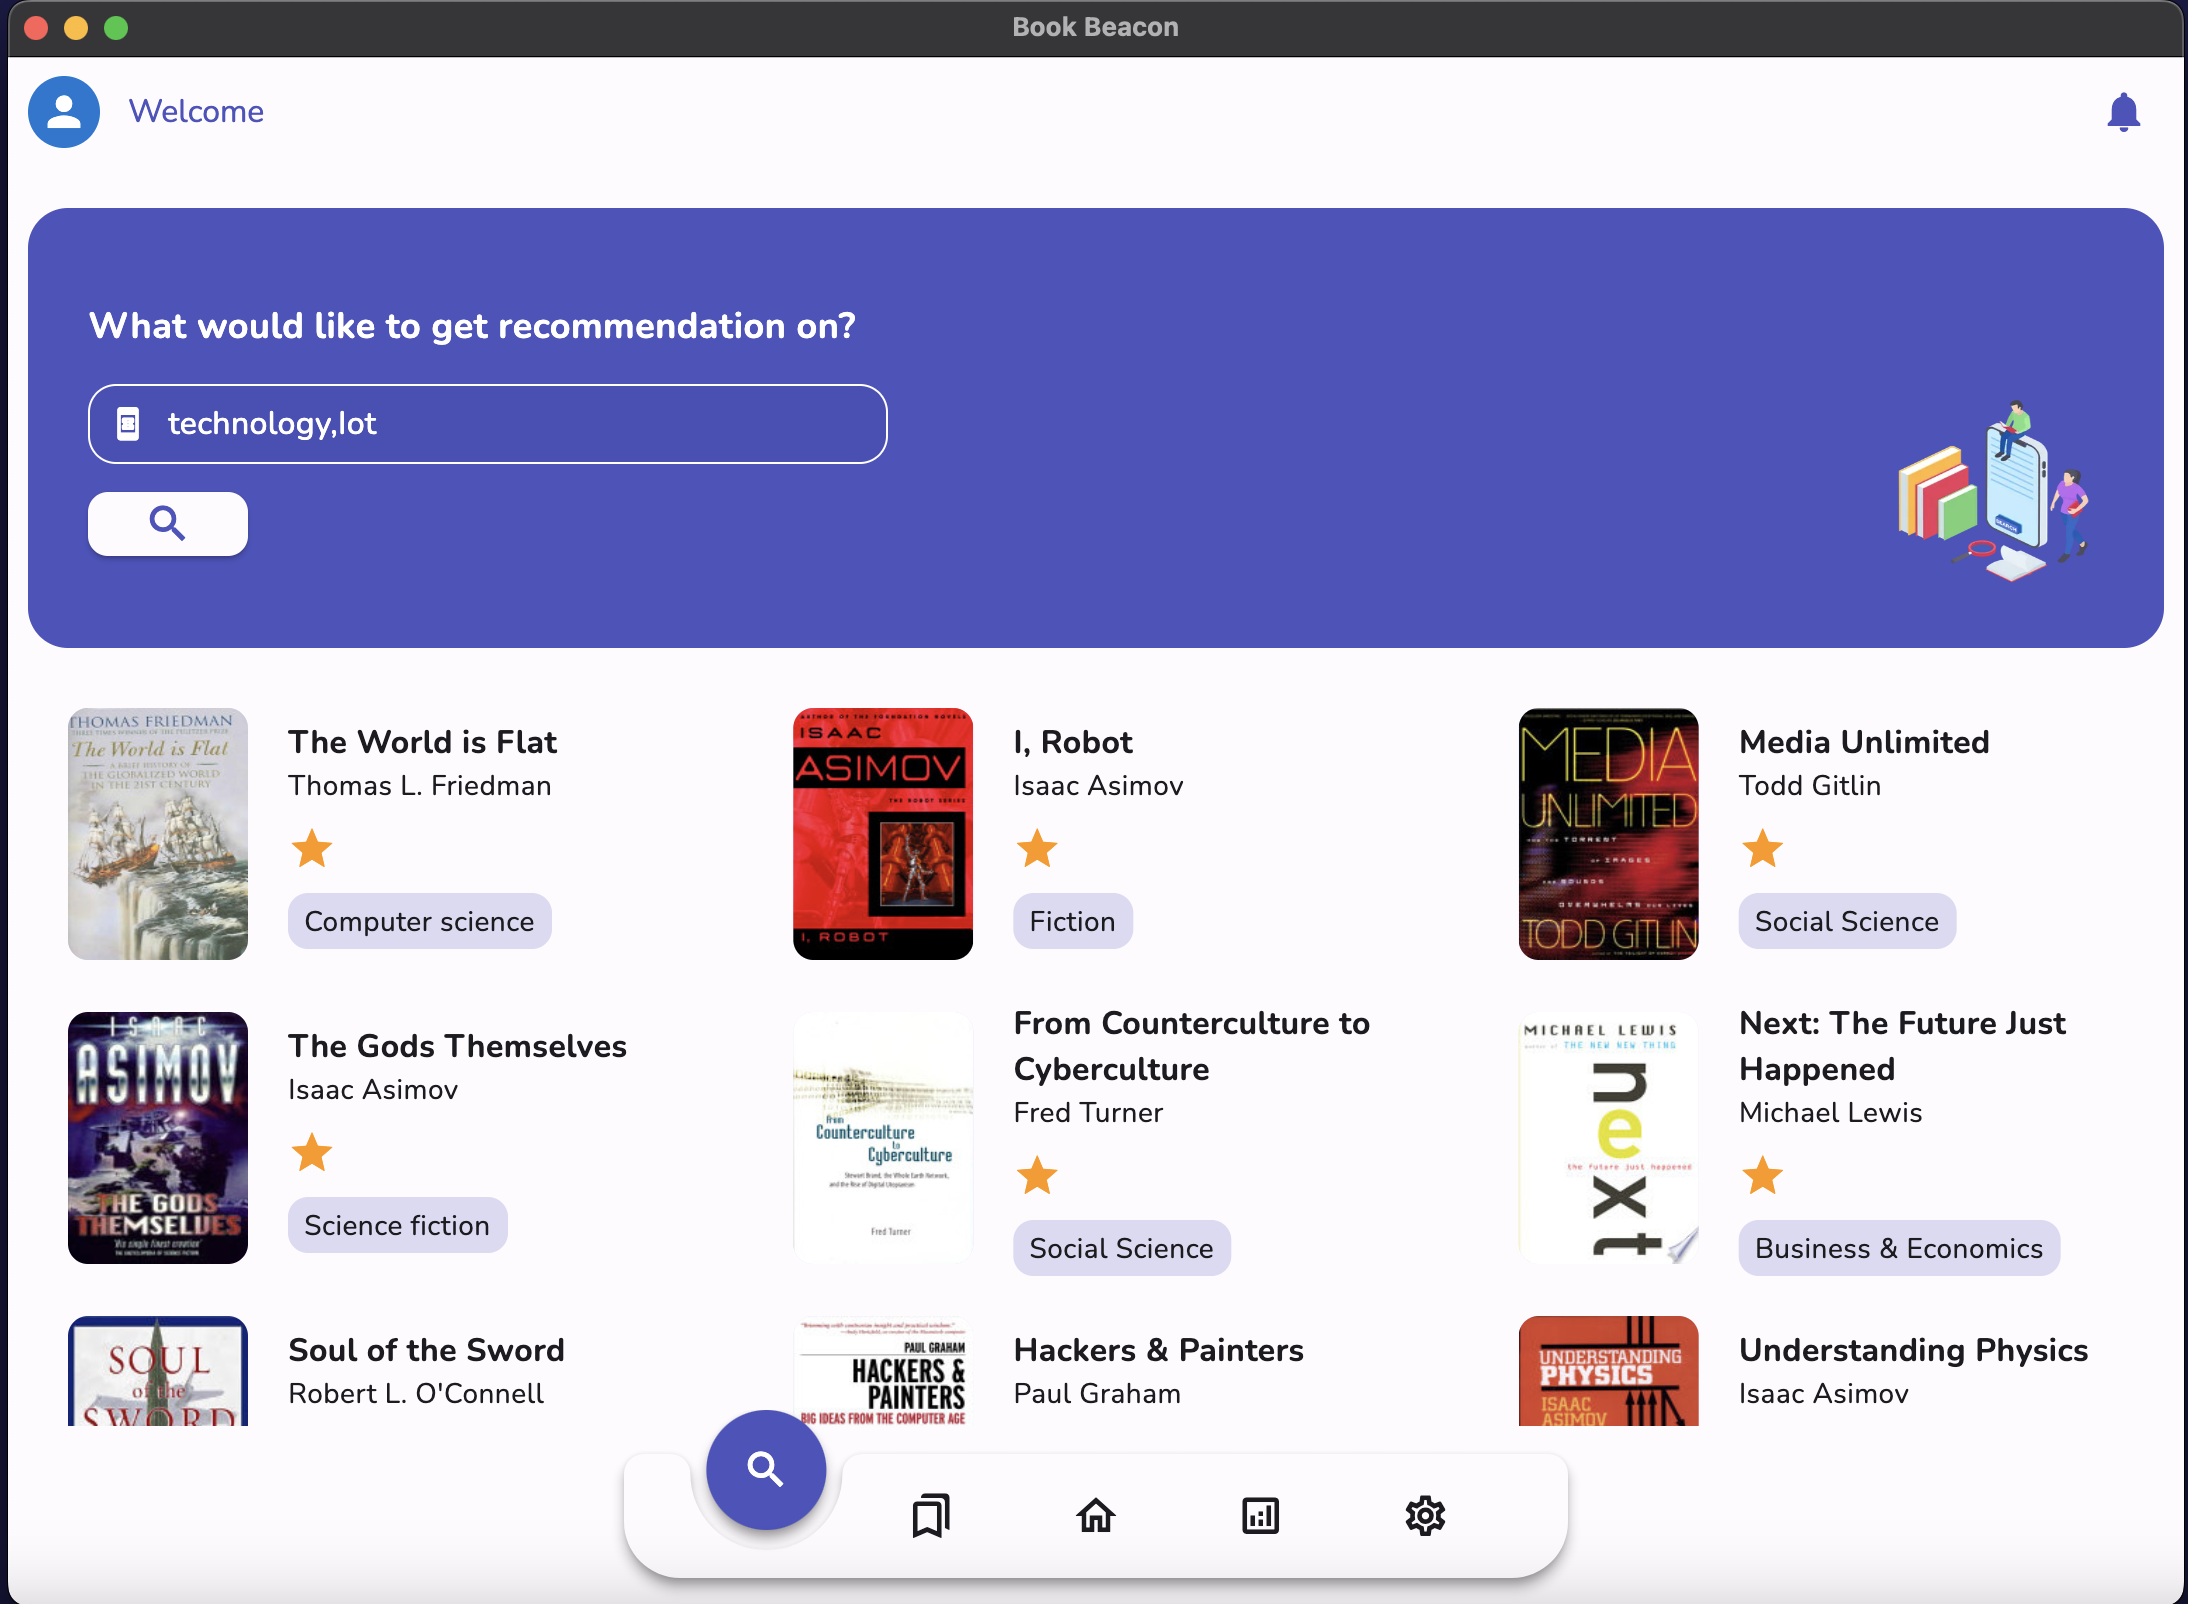
Task: Rate The World is Flat via its star
Action: point(312,848)
